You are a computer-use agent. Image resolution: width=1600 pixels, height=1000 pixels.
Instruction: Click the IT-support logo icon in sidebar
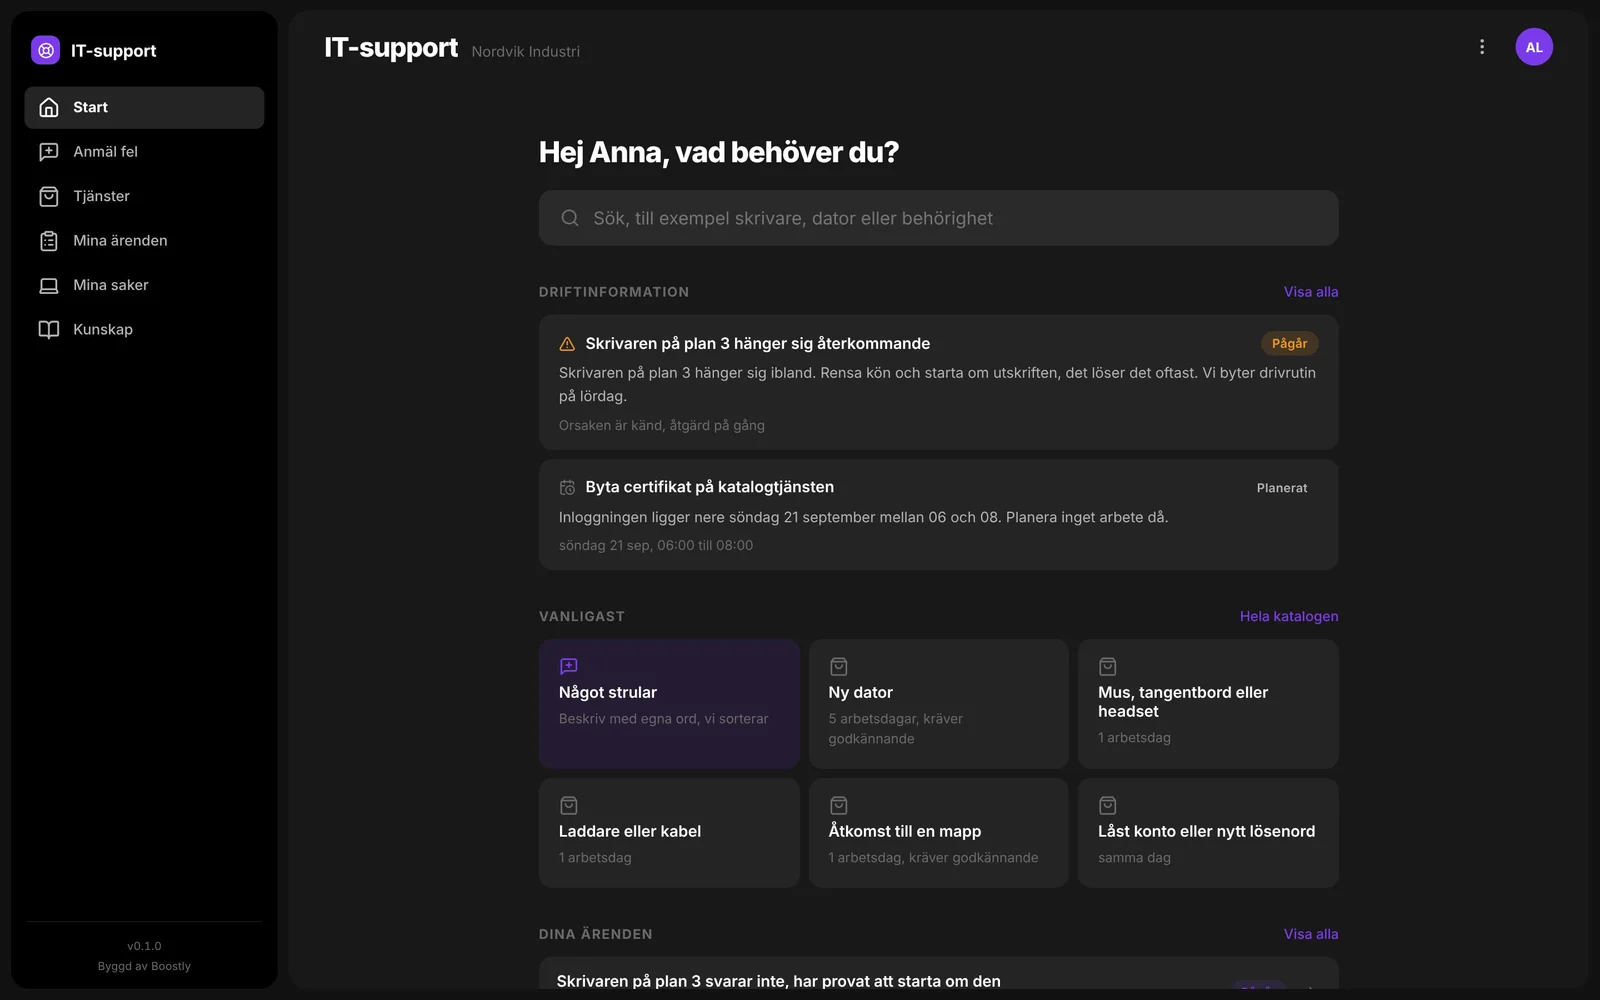[x=45, y=50]
